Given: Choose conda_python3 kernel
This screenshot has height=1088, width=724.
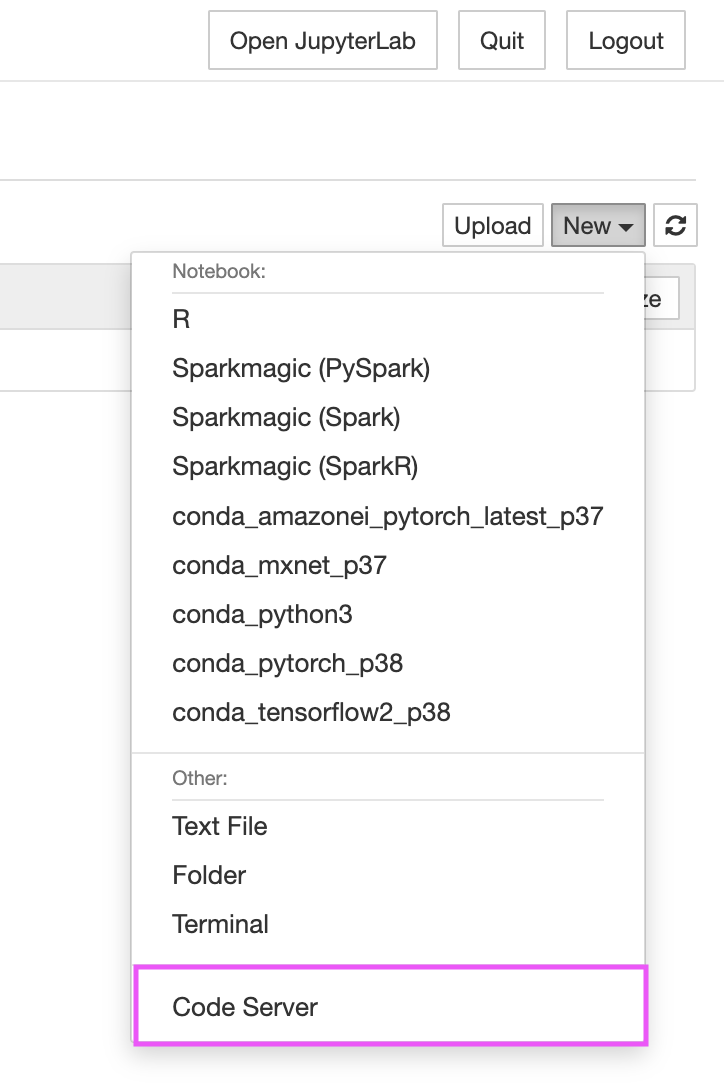Looking at the screenshot, I should click(x=388, y=615).
